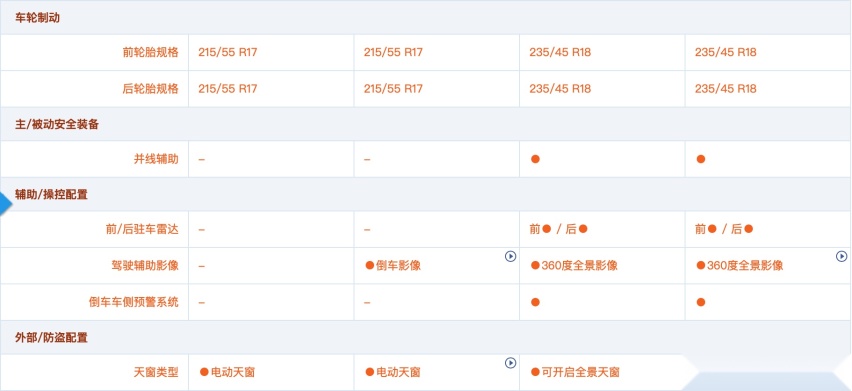Open the play icon in 天窗类型 row
The image size is (852, 391).
click(510, 363)
